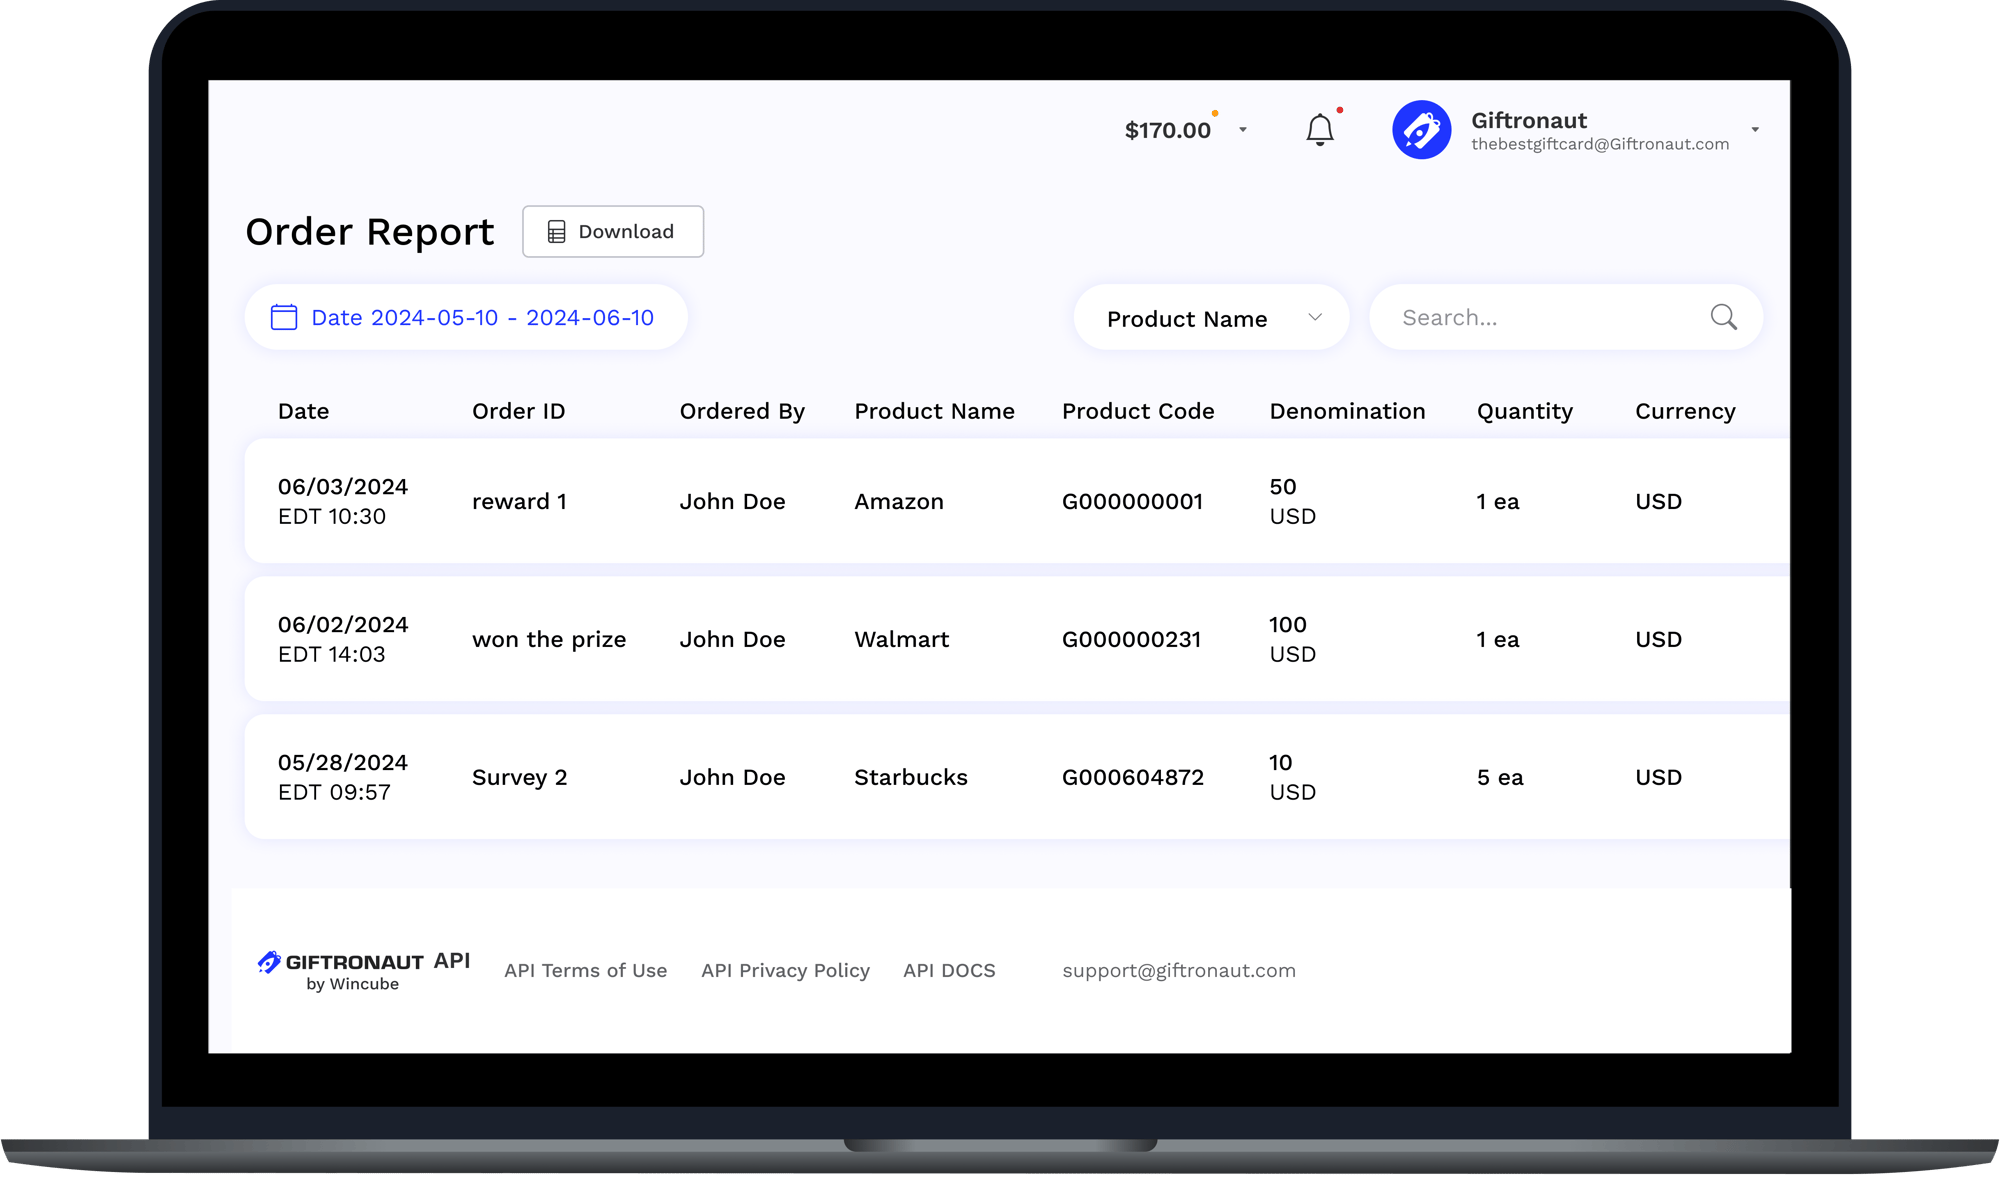
Task: Click the red badge on the bell
Action: pos(1340,111)
